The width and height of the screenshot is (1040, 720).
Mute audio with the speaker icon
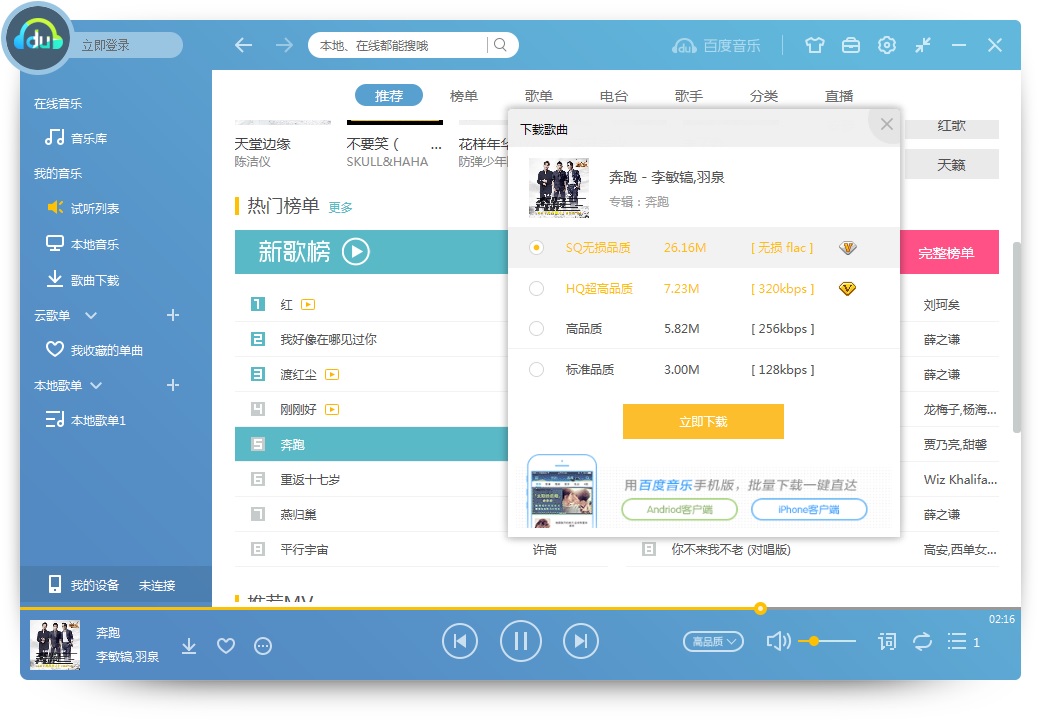(778, 641)
